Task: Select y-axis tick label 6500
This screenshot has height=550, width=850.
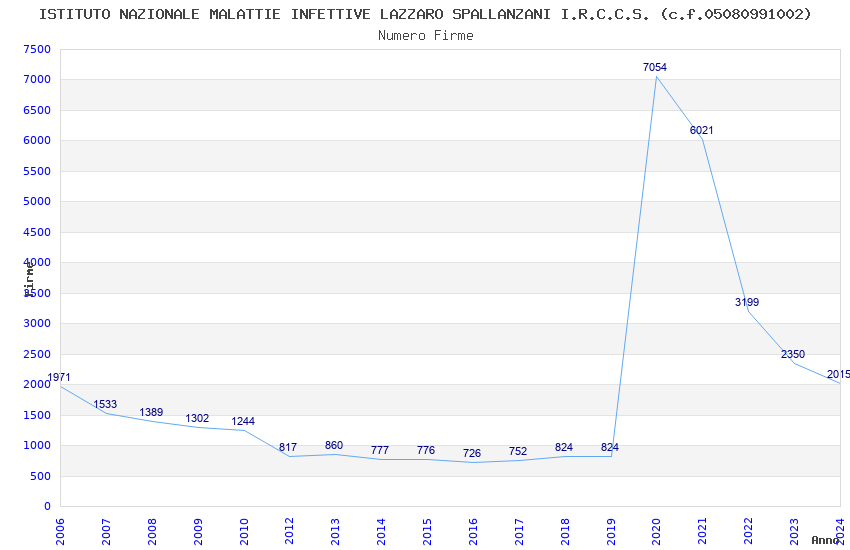Action: [x=37, y=111]
